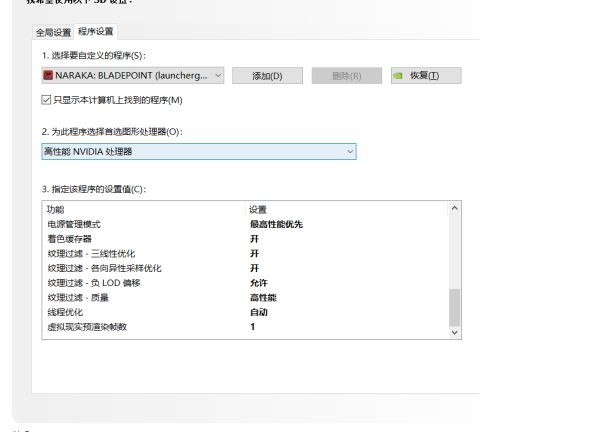
Task: Select the 纹理过滤 - 负 LOD 偏移 row
Action: click(245, 283)
